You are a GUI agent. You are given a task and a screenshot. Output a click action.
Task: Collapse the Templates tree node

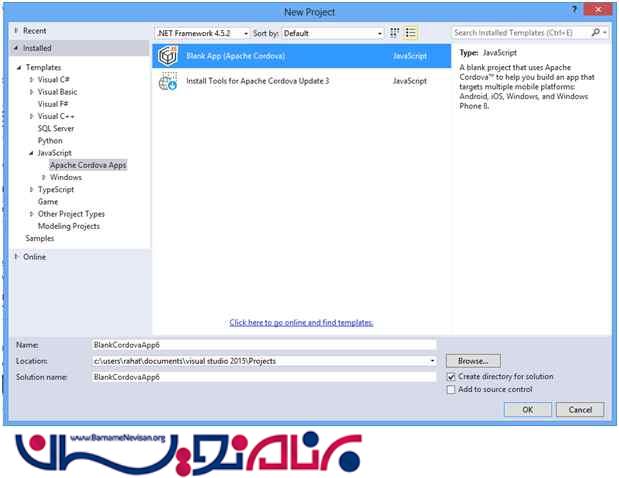[x=19, y=67]
